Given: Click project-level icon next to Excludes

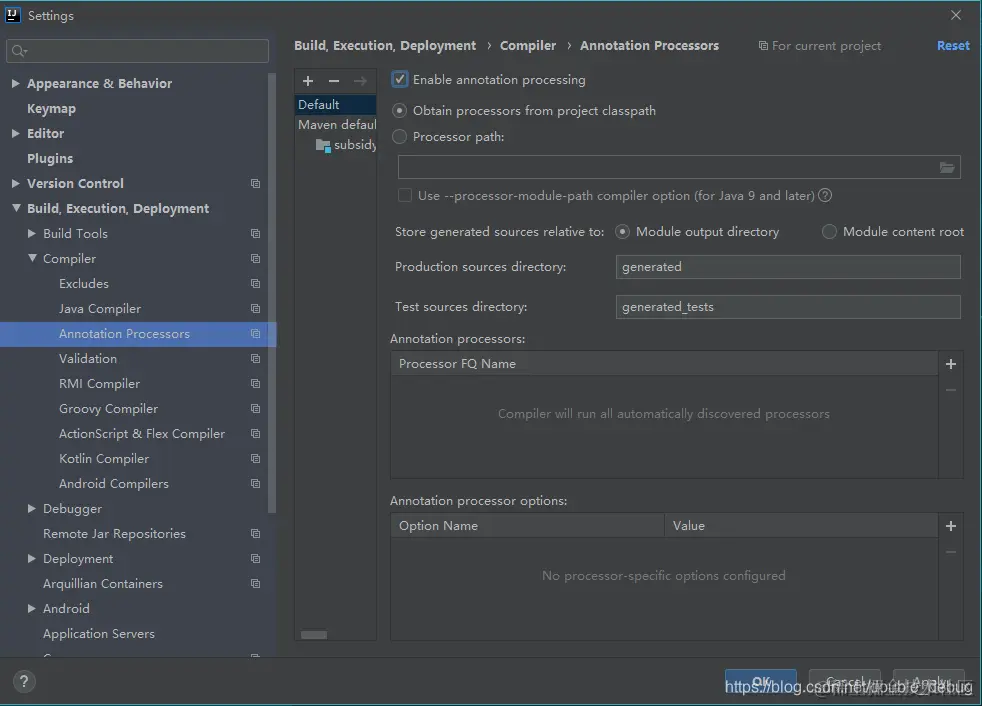Looking at the screenshot, I should coord(256,284).
